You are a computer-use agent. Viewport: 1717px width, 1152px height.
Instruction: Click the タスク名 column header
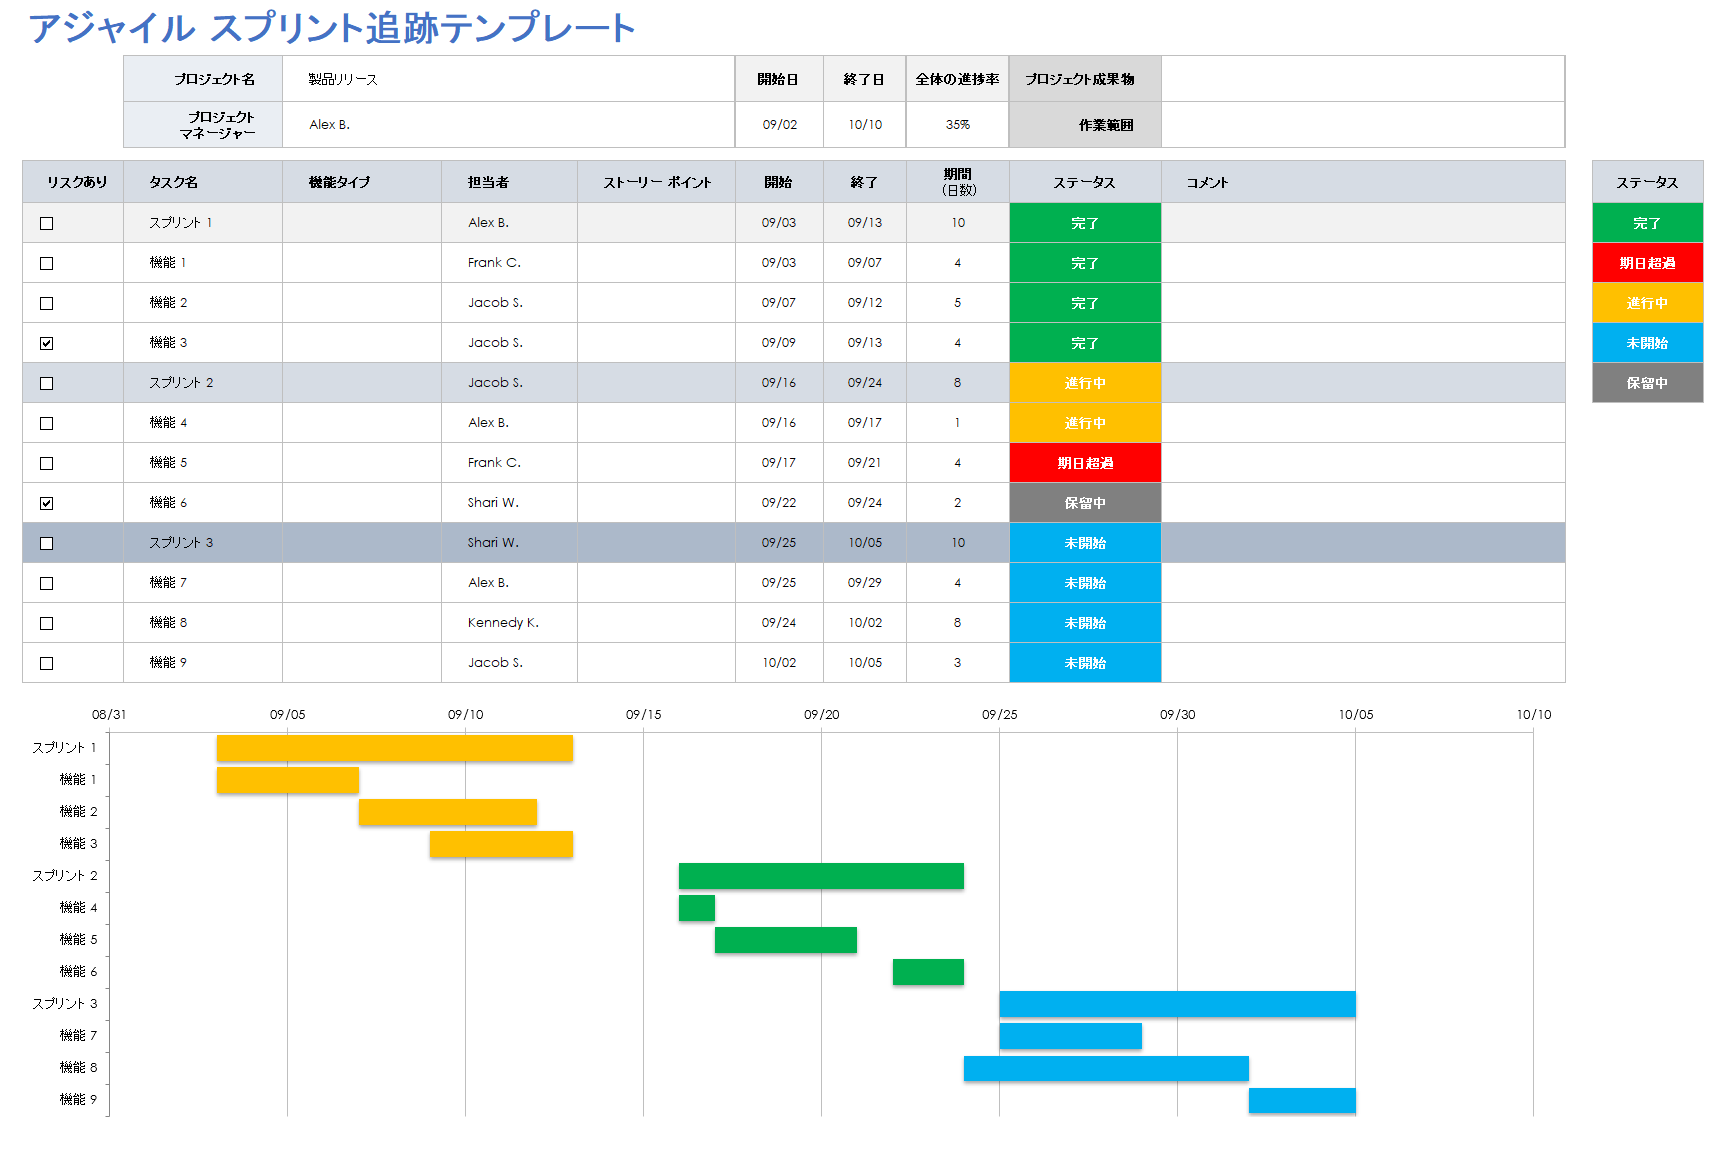coord(202,182)
